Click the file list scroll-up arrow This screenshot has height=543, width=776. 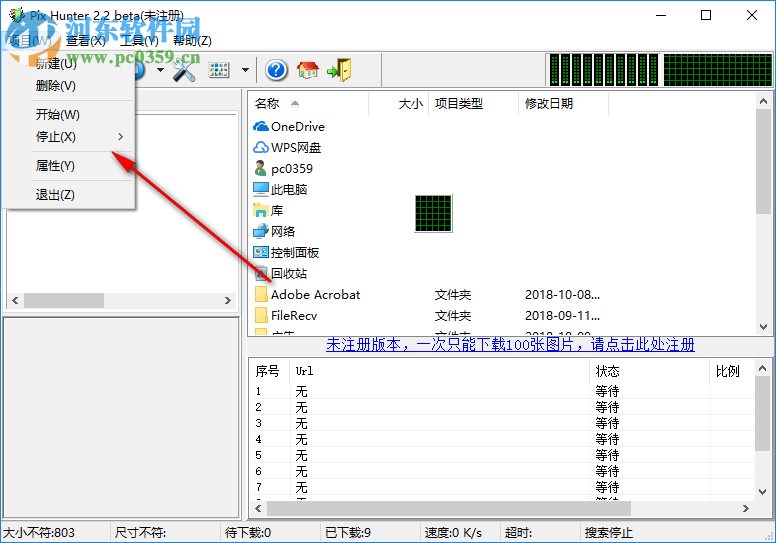pyautogui.click(x=763, y=101)
